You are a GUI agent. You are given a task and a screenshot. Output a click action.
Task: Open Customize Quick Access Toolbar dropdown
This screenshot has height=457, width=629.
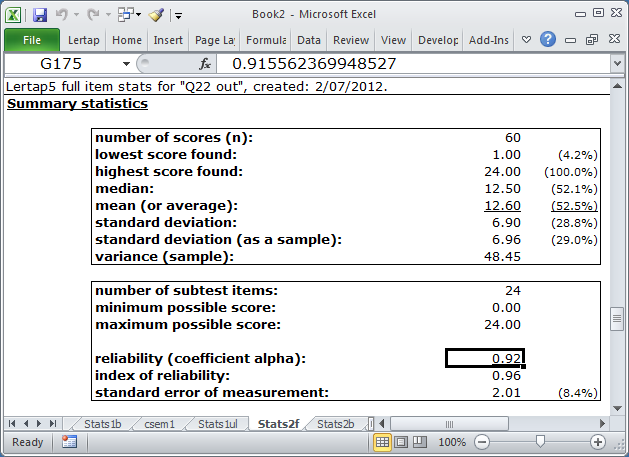coord(178,15)
